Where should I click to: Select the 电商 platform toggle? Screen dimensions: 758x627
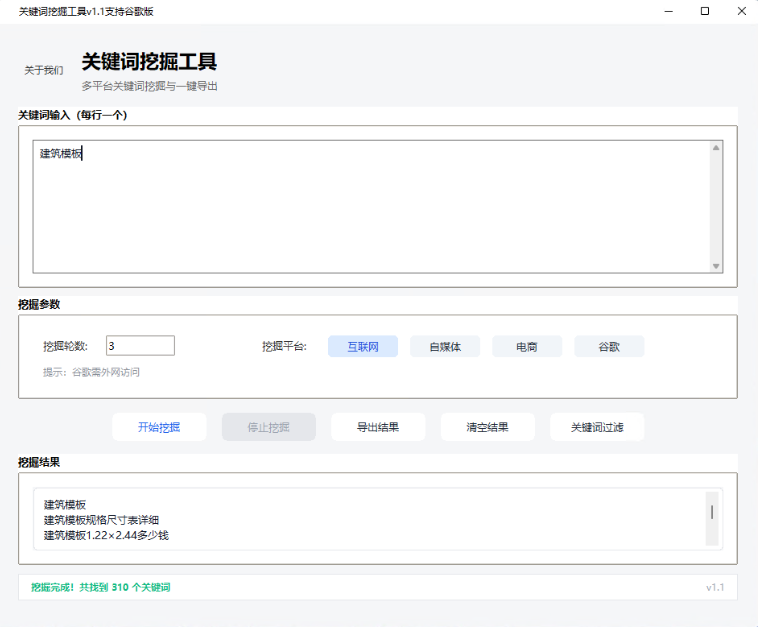point(527,347)
